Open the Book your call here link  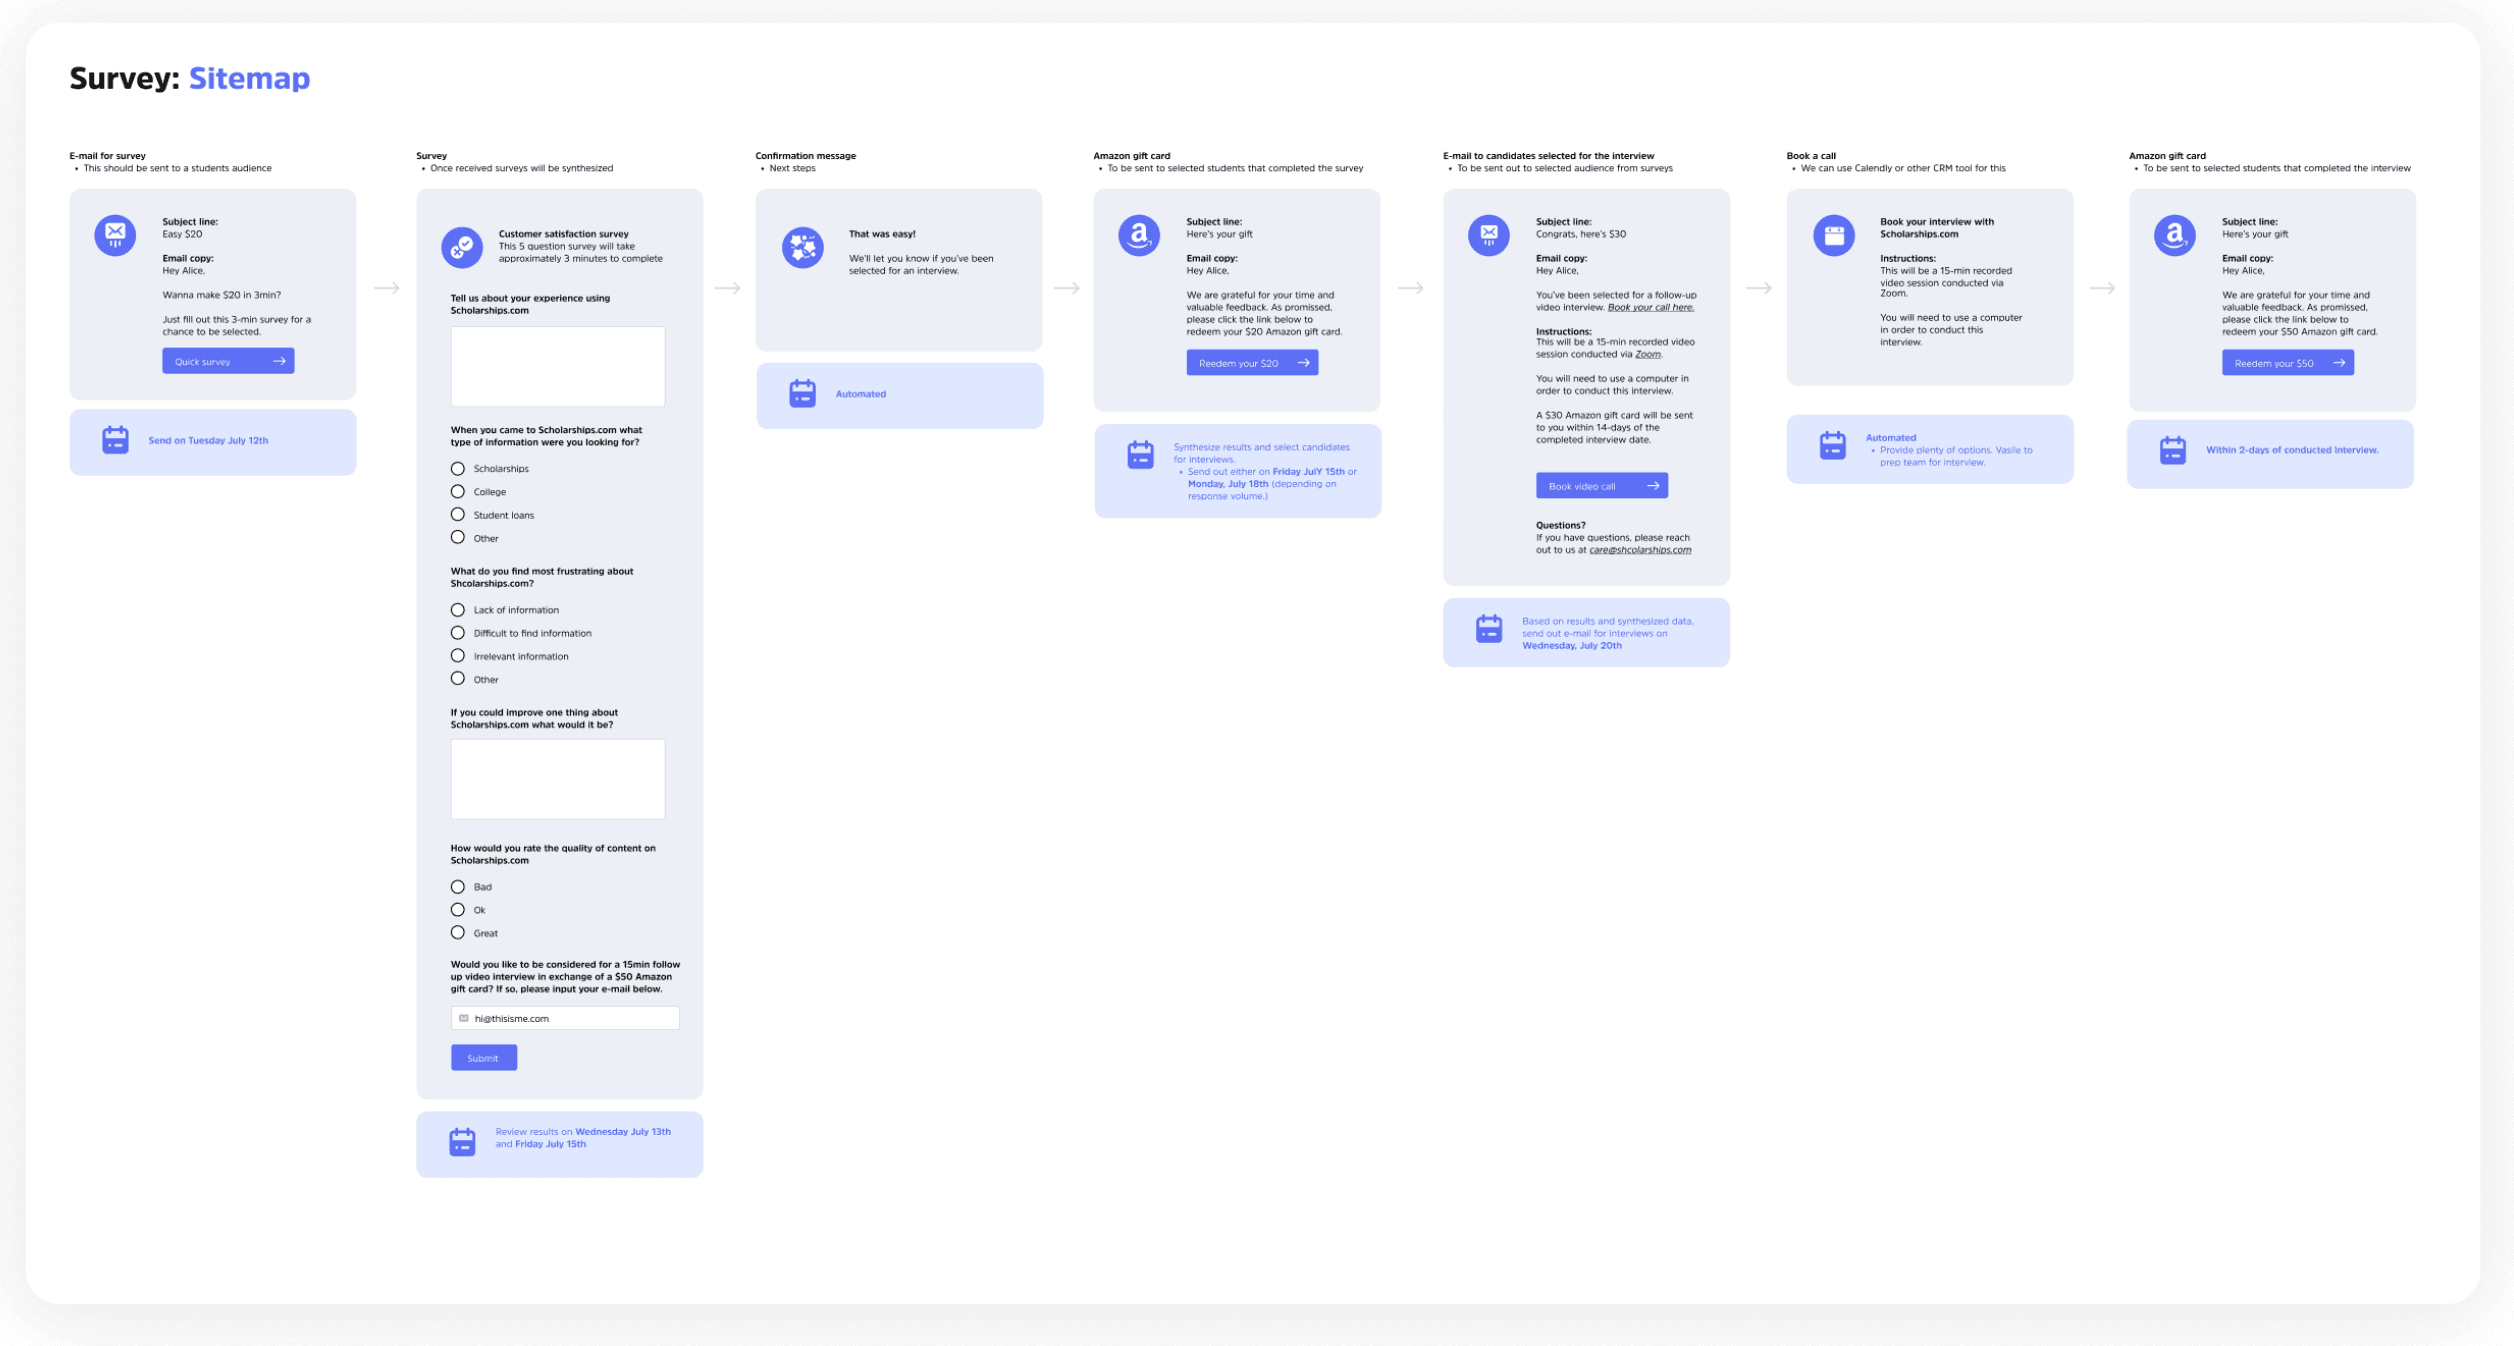point(1650,307)
